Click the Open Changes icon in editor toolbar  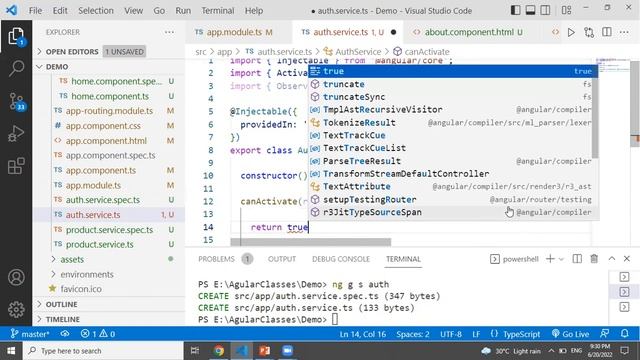(x=589, y=32)
